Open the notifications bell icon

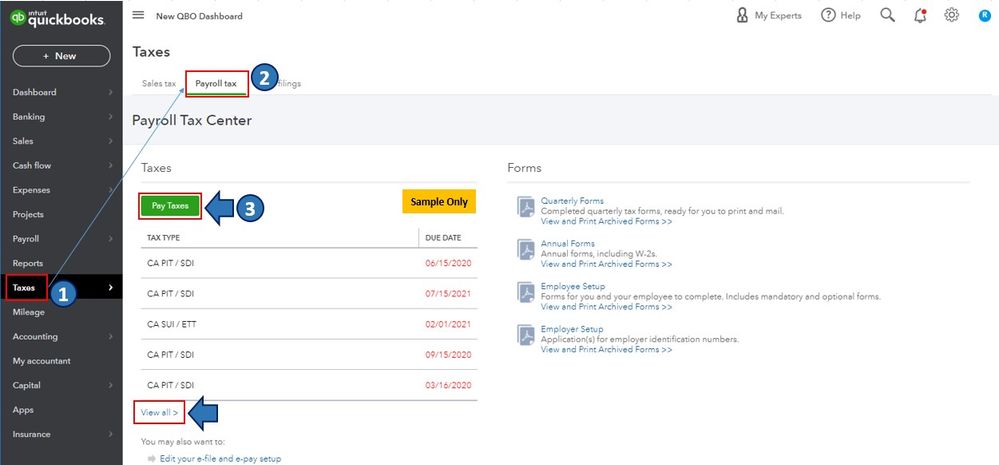coord(920,15)
